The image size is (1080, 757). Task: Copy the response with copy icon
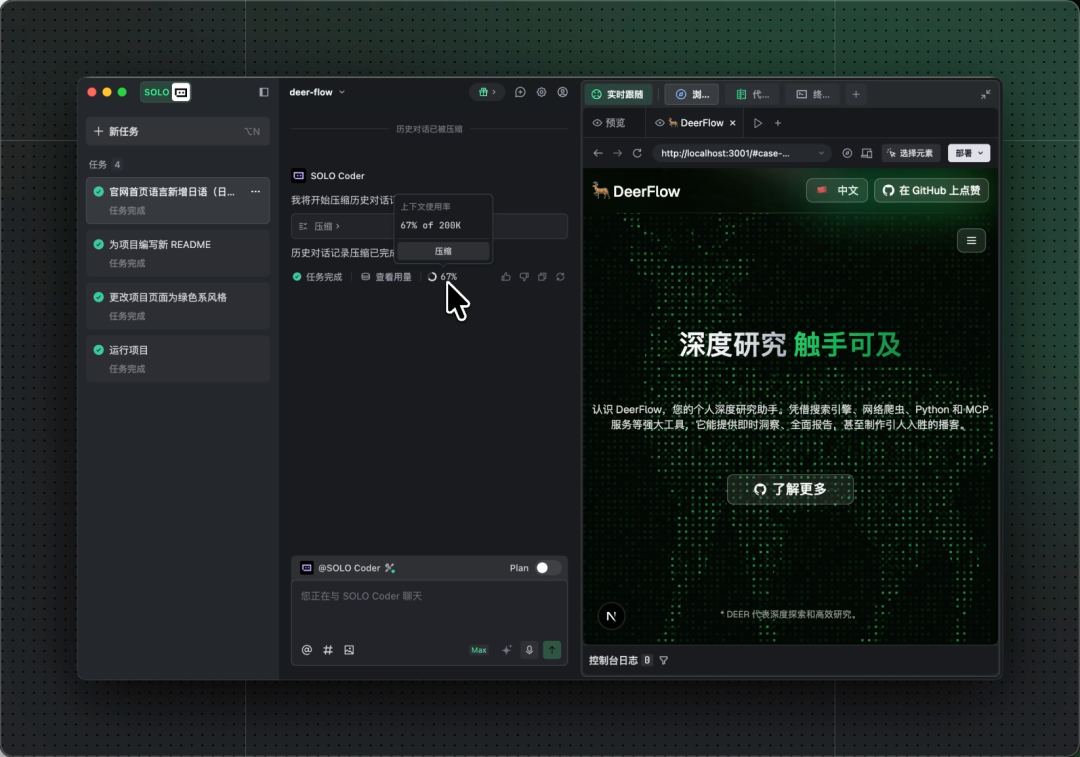[x=542, y=277]
